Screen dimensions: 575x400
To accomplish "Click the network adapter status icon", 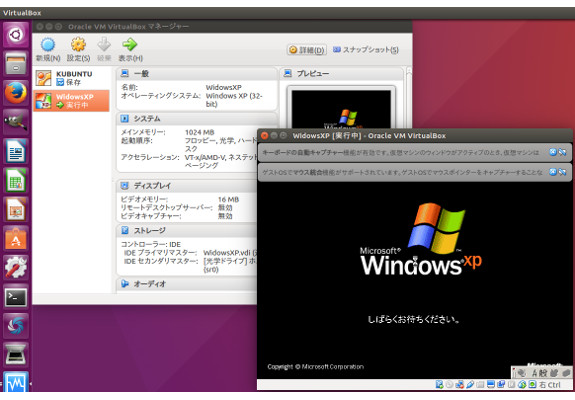I will 459,385.
